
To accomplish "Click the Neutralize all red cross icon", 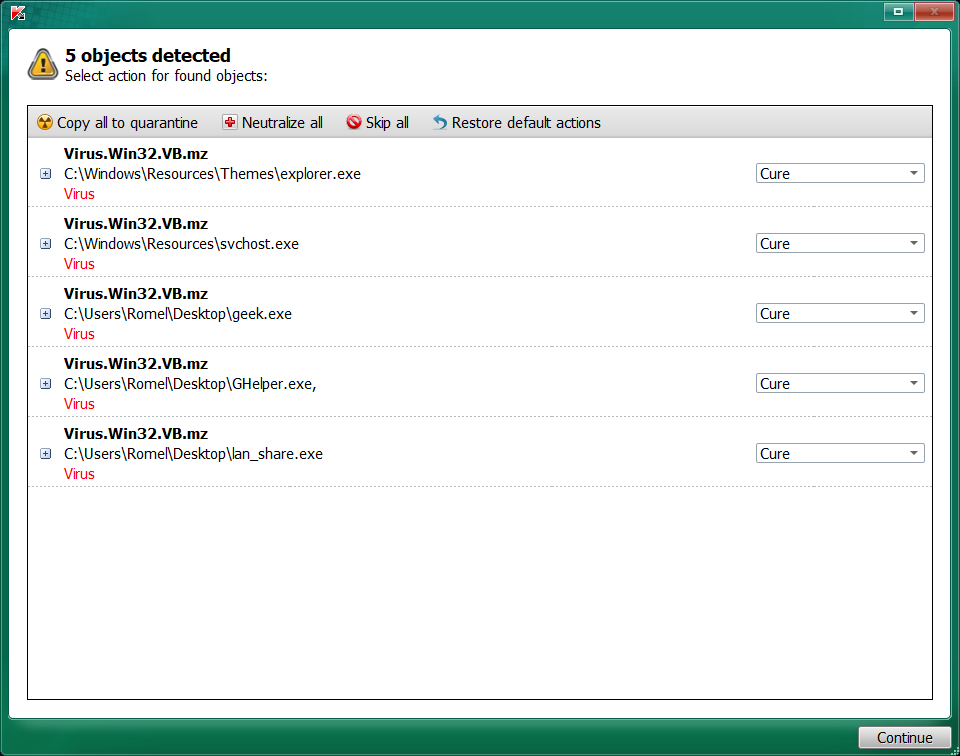I will [230, 122].
